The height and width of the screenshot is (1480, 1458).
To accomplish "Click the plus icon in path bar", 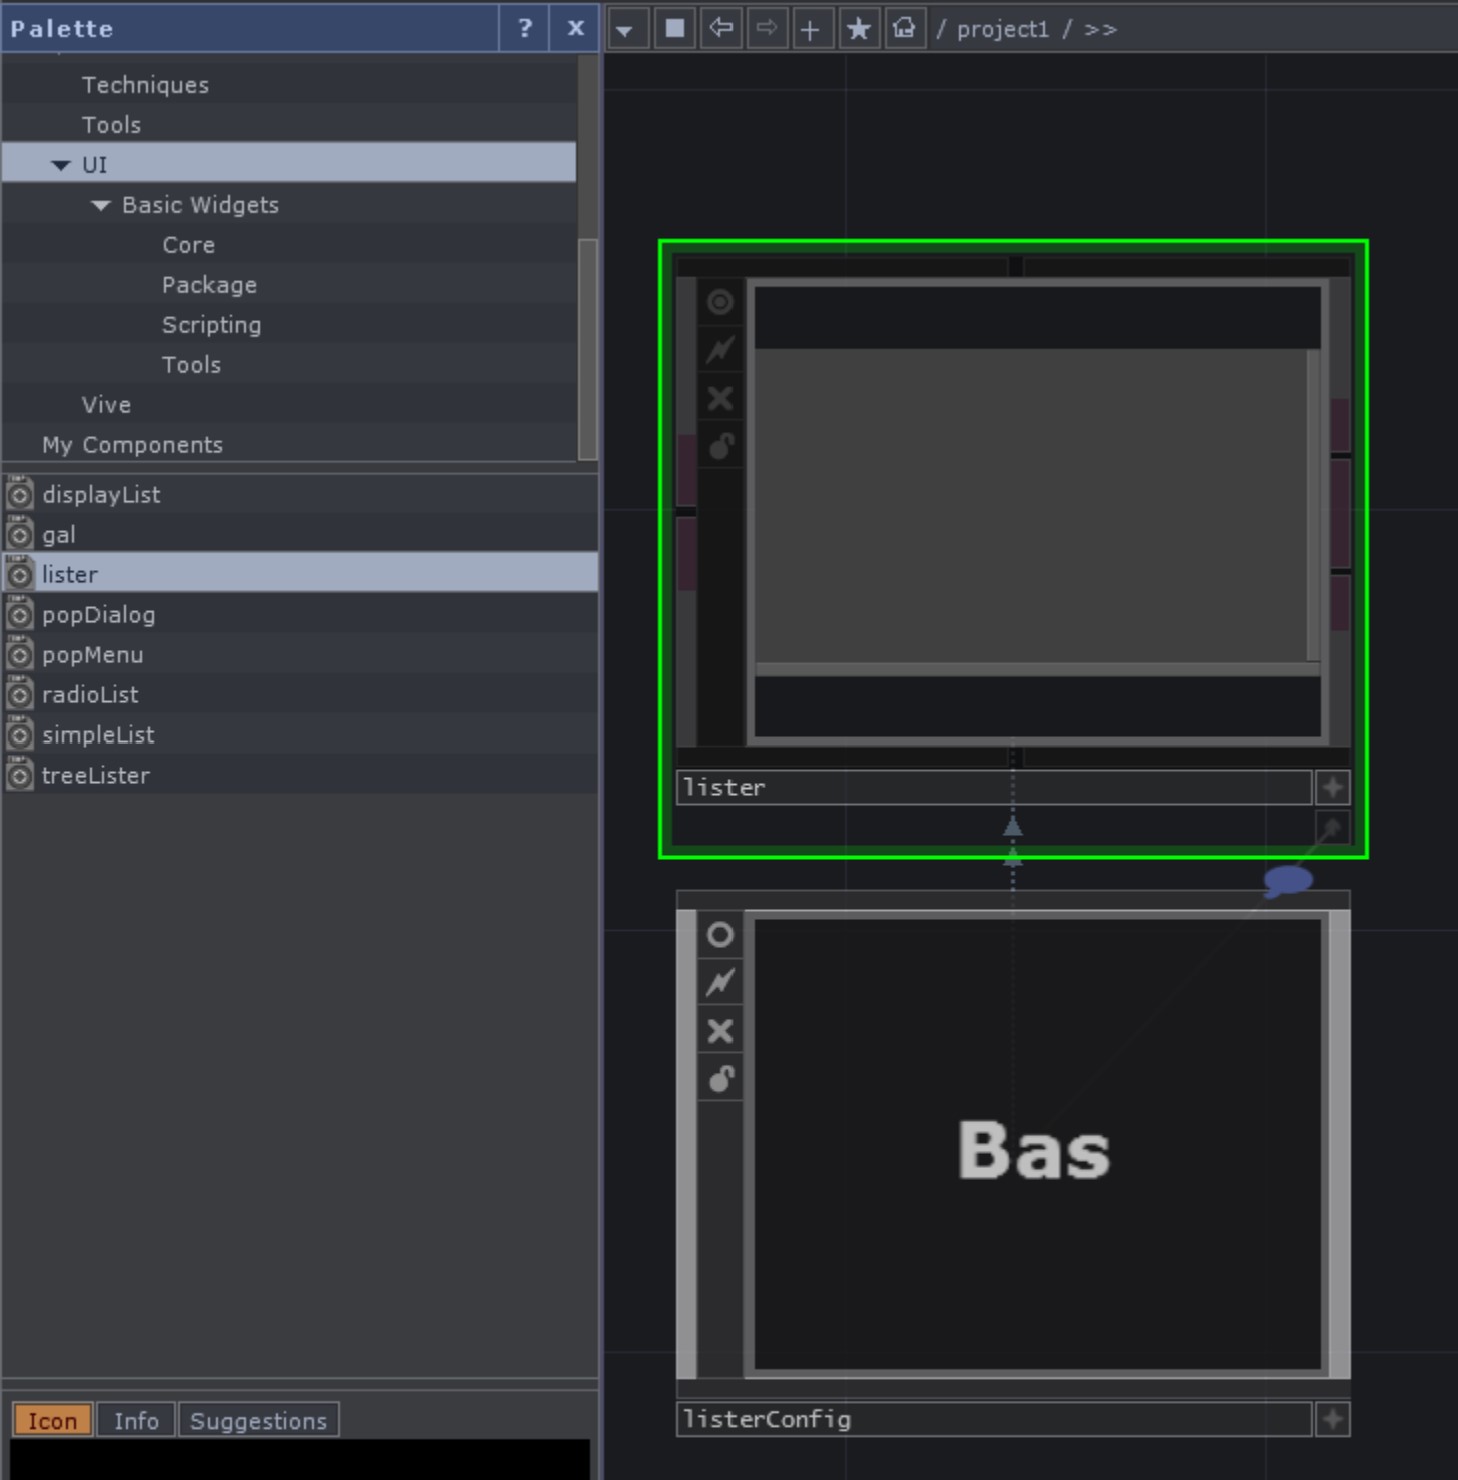I will (x=811, y=28).
